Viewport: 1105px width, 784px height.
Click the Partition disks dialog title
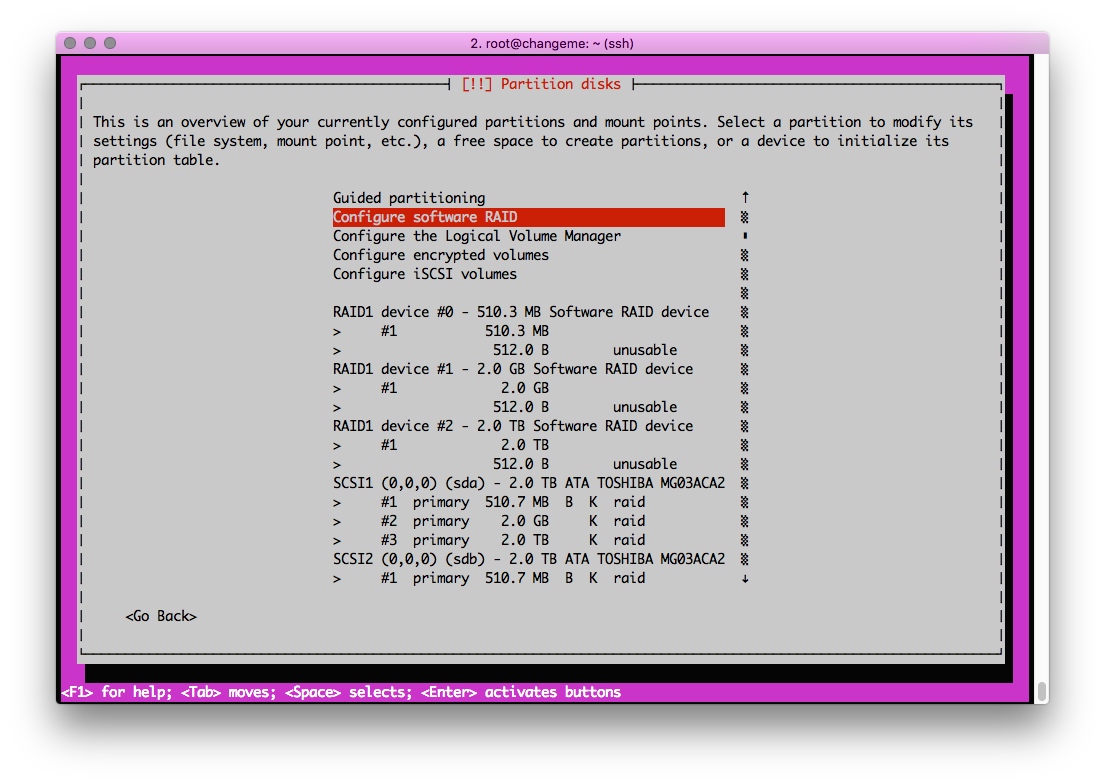[541, 85]
